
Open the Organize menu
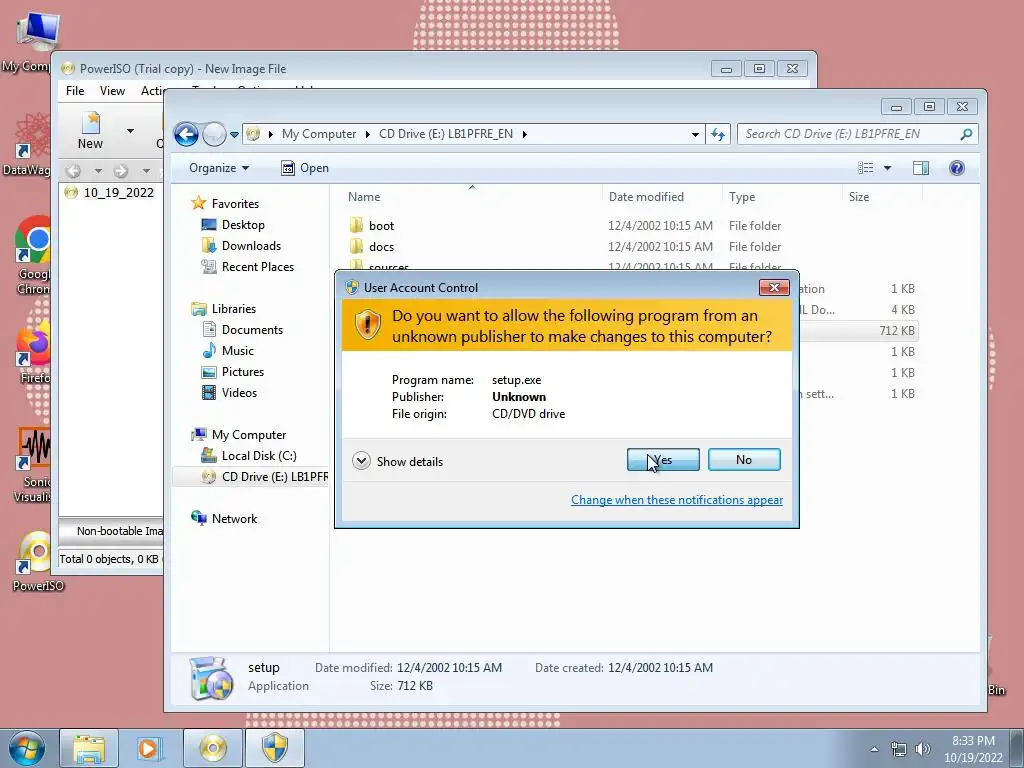point(219,168)
